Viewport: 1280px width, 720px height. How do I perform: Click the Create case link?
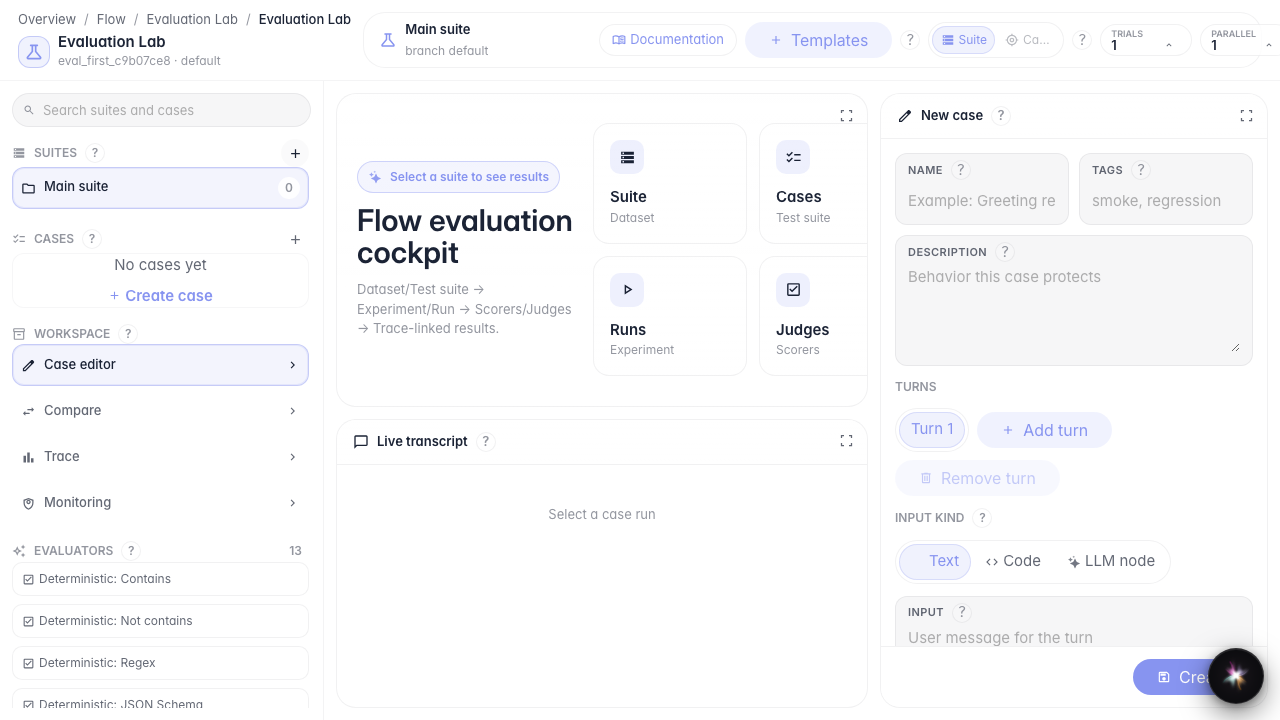coord(160,296)
